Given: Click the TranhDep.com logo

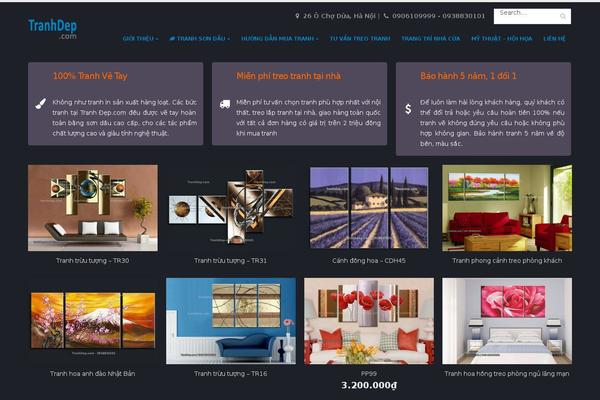Looking at the screenshot, I should coord(52,29).
